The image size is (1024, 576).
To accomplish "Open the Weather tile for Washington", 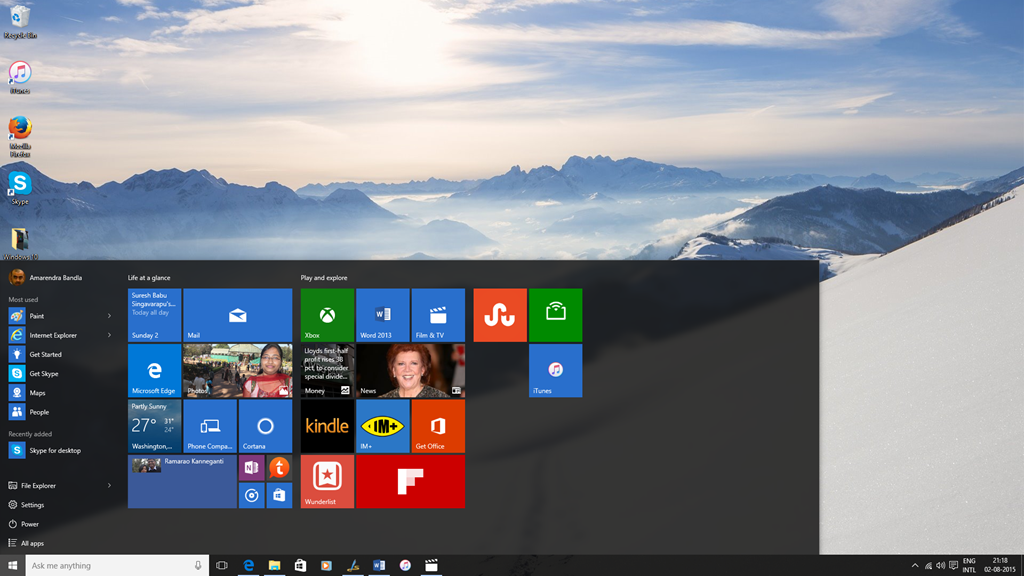I will 154,426.
